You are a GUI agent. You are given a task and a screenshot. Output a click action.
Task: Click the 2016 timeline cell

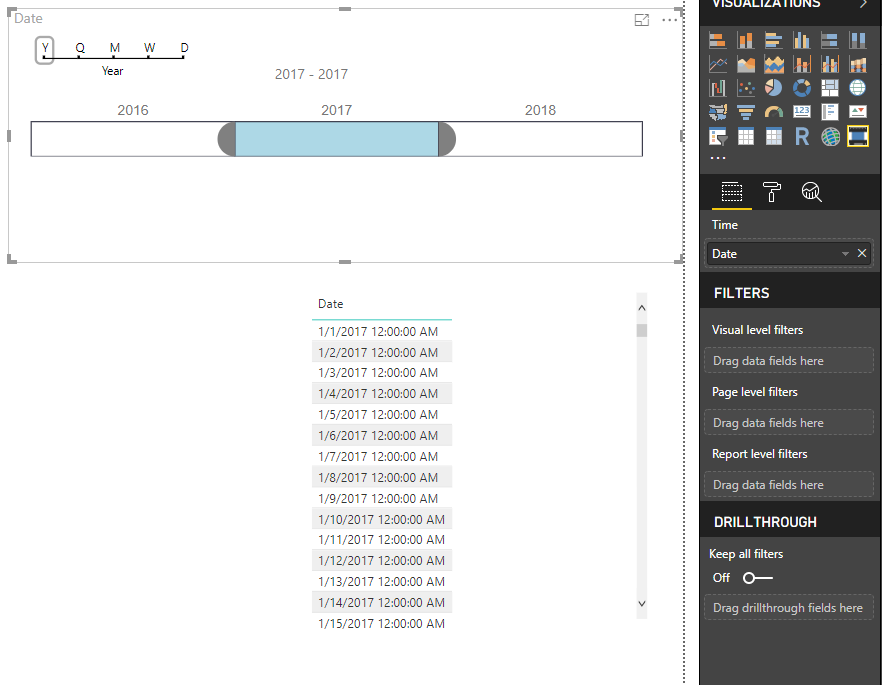pyautogui.click(x=133, y=139)
